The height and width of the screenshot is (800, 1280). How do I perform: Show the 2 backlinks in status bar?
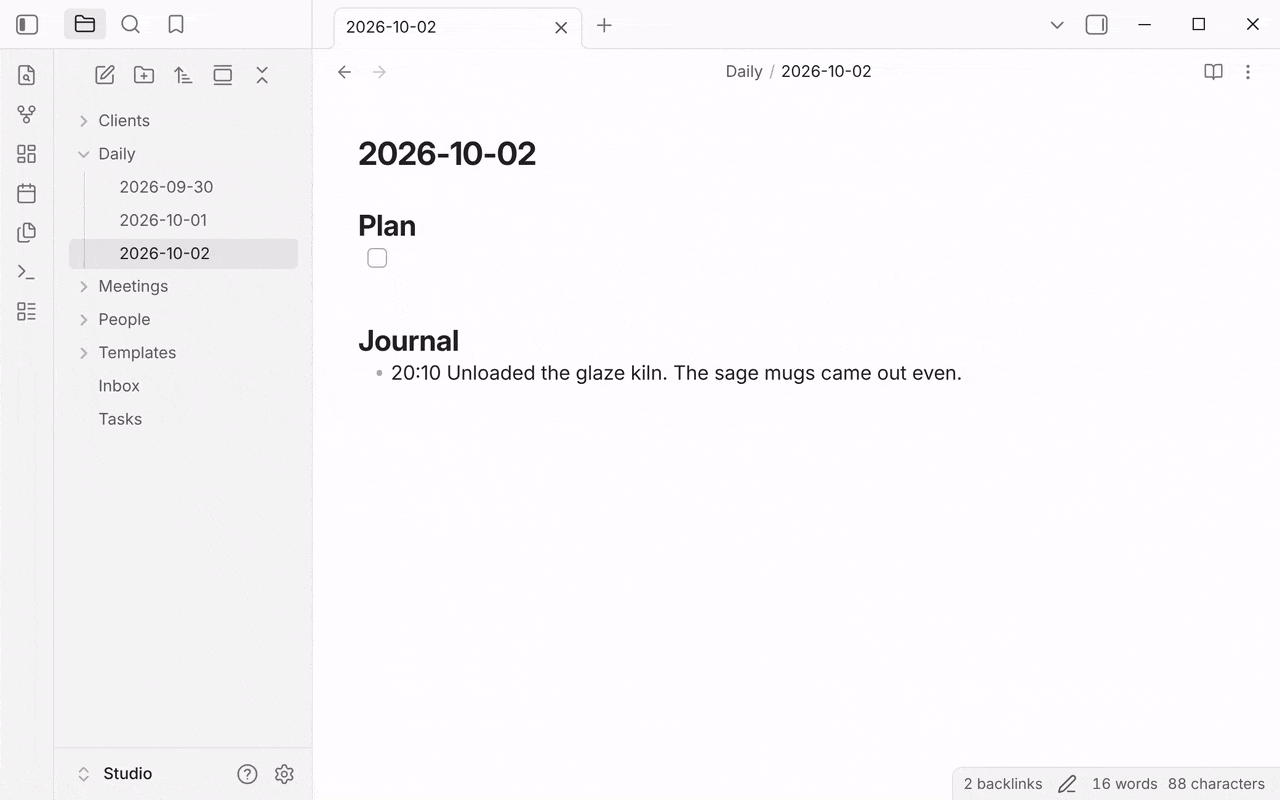1003,784
